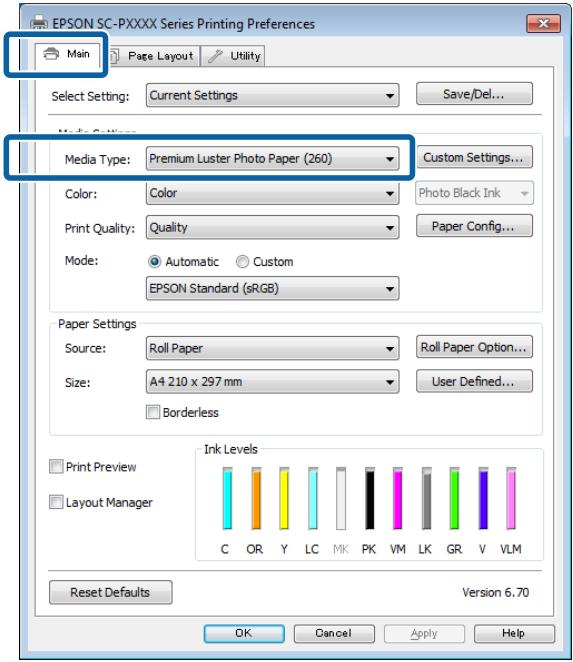Click the Version 6.70 text
573x662 pixels.
coord(495,592)
